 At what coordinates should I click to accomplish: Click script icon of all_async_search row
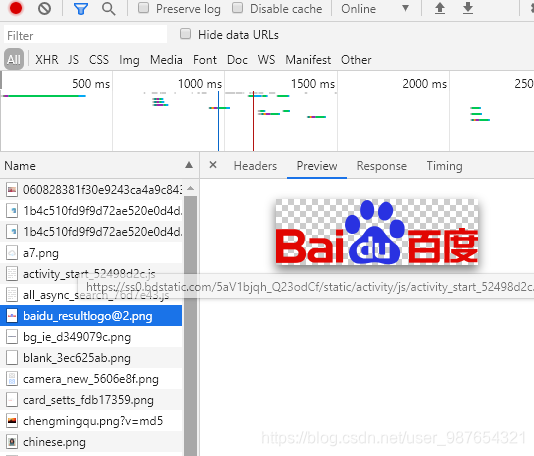[12, 295]
